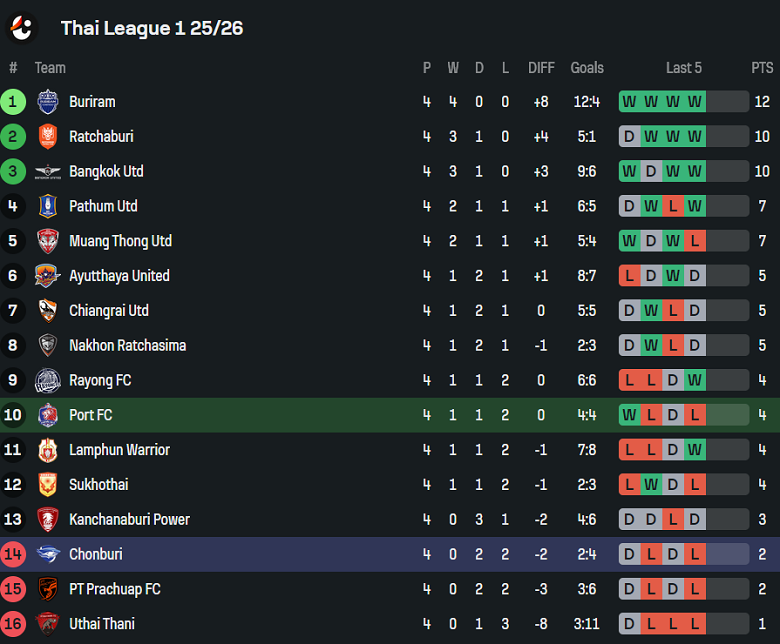Viewport: 780px width, 644px height.
Task: Click Rayong FC's Last 5 form bar
Action: pos(683,380)
